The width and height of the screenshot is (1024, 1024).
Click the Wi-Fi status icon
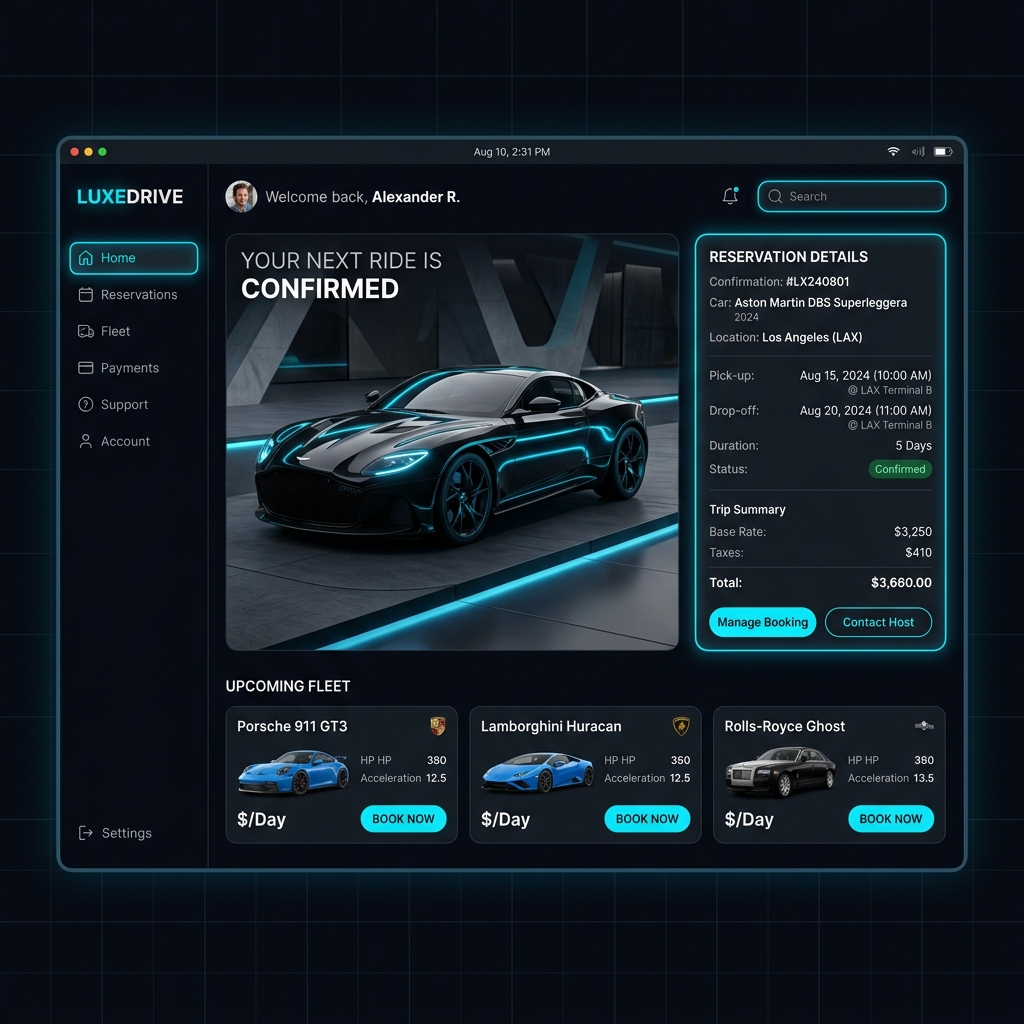[x=893, y=152]
